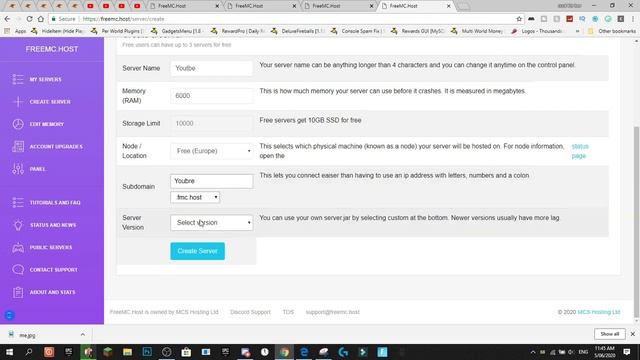
Task: Open Public Servers menu item
Action: coord(52,247)
